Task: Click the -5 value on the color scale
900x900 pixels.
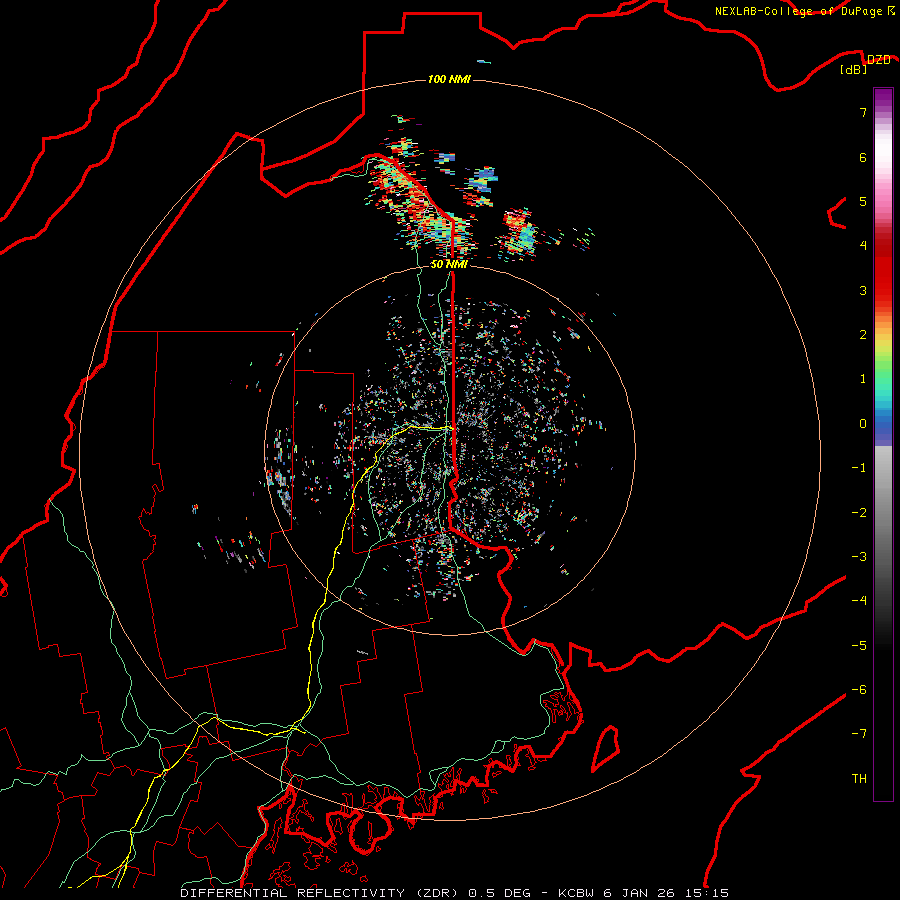Action: [x=859, y=646]
